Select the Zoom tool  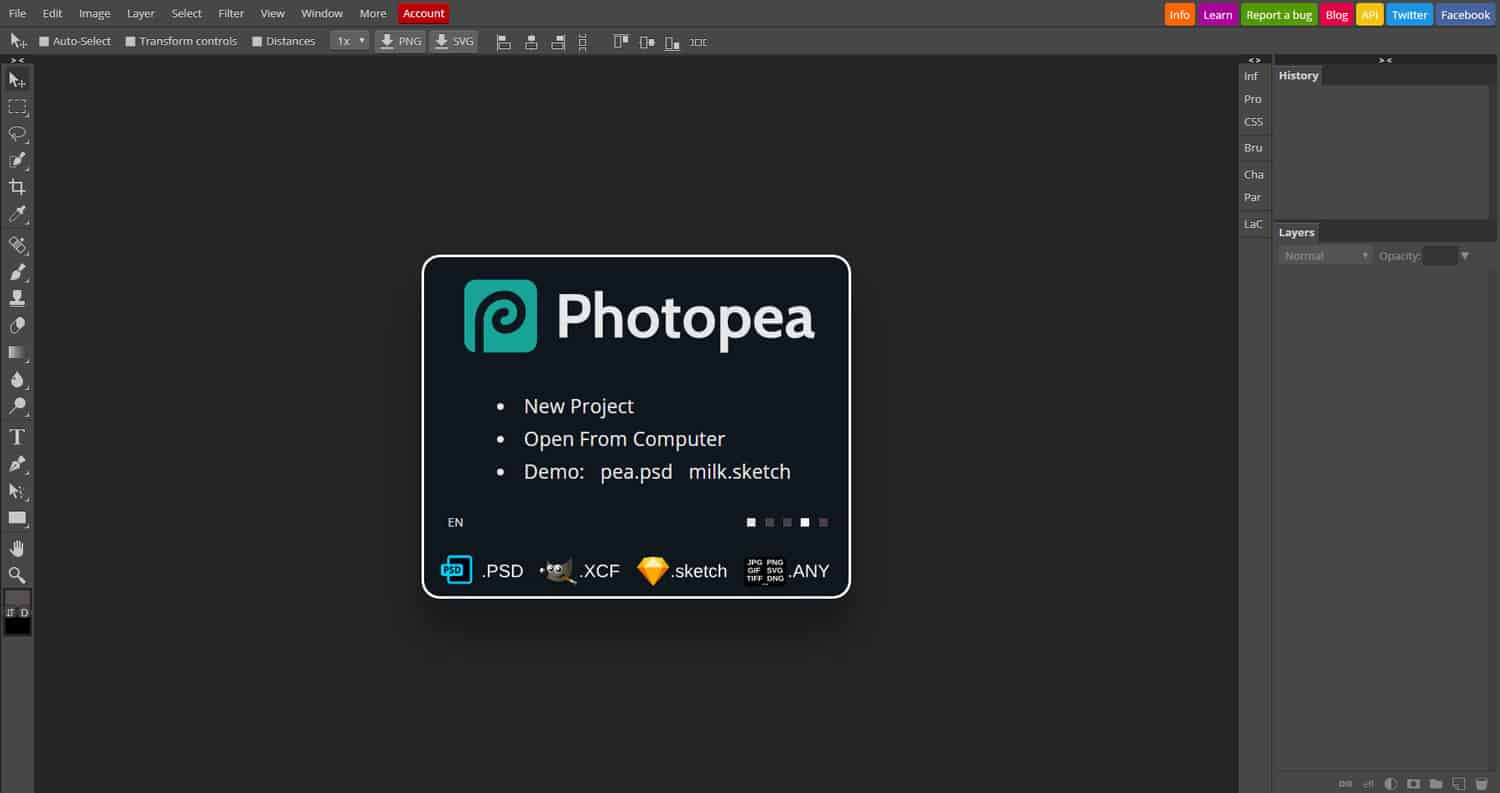(x=17, y=575)
